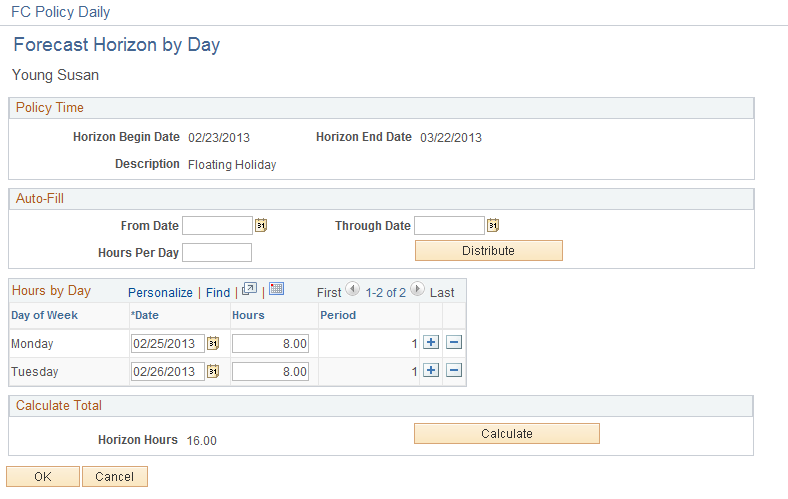The image size is (788, 499).
Task: Add a row after the Monday row
Action: coord(431,343)
